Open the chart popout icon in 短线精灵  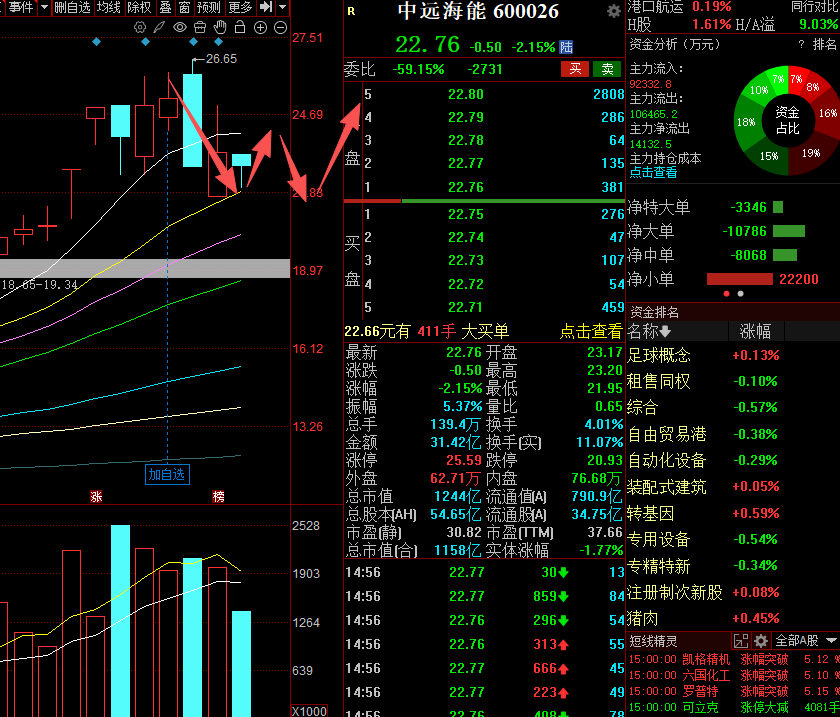741,640
